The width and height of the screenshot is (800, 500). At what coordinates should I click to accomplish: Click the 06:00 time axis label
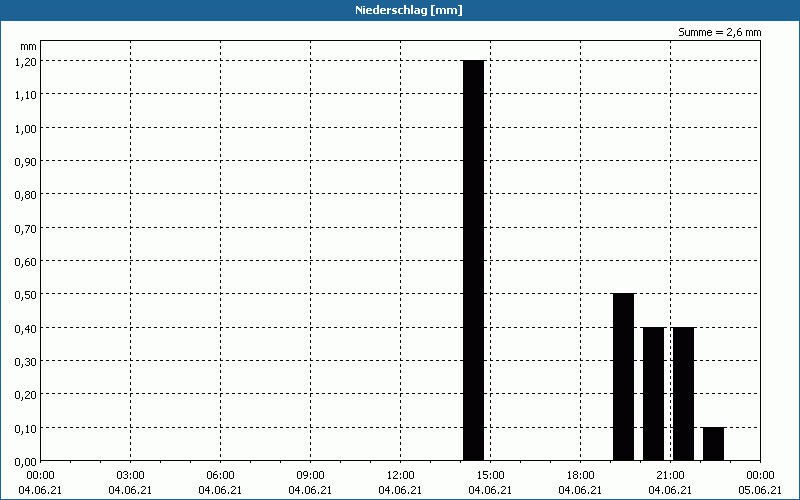pos(220,476)
